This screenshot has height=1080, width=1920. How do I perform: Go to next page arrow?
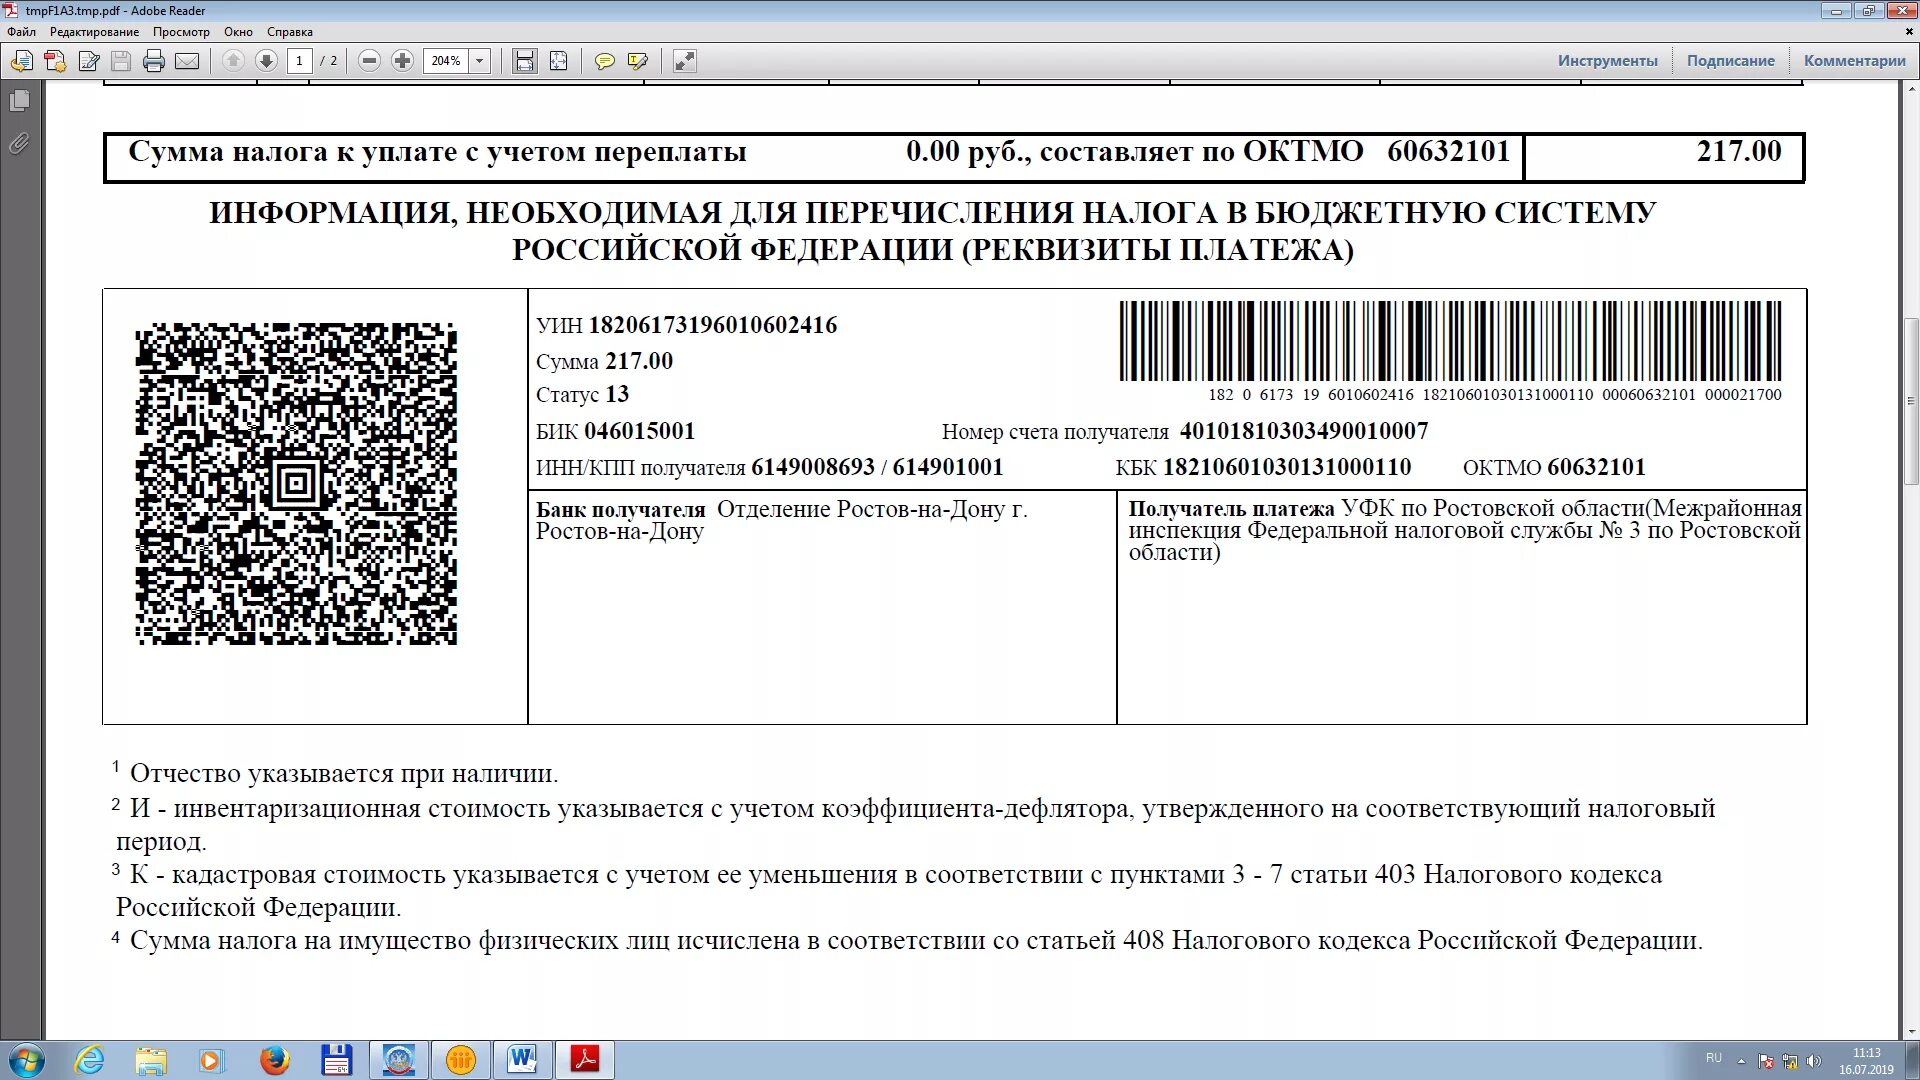(266, 61)
